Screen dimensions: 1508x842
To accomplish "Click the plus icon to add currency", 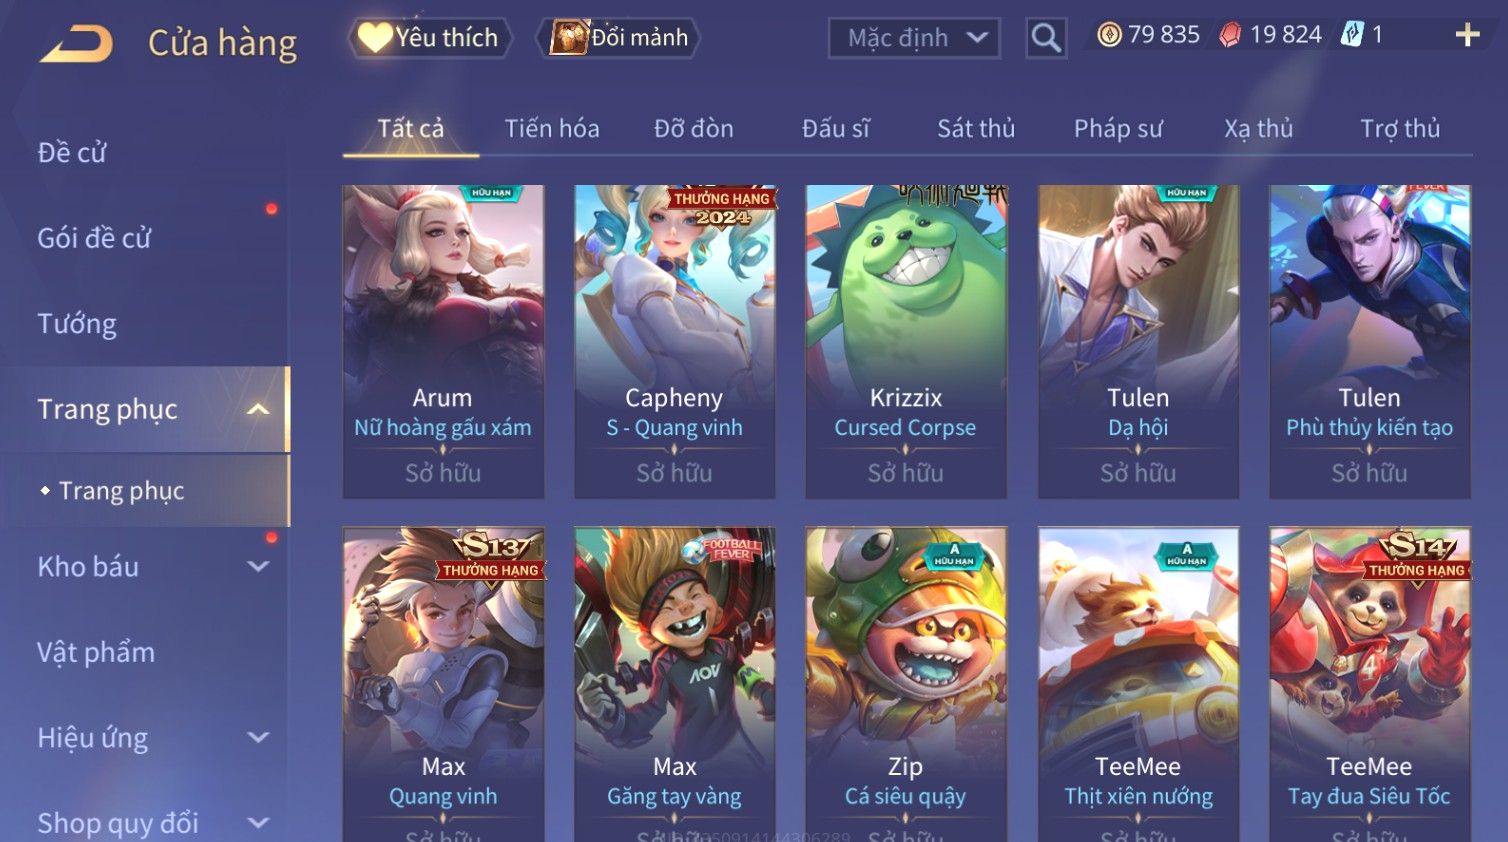I will click(1467, 35).
